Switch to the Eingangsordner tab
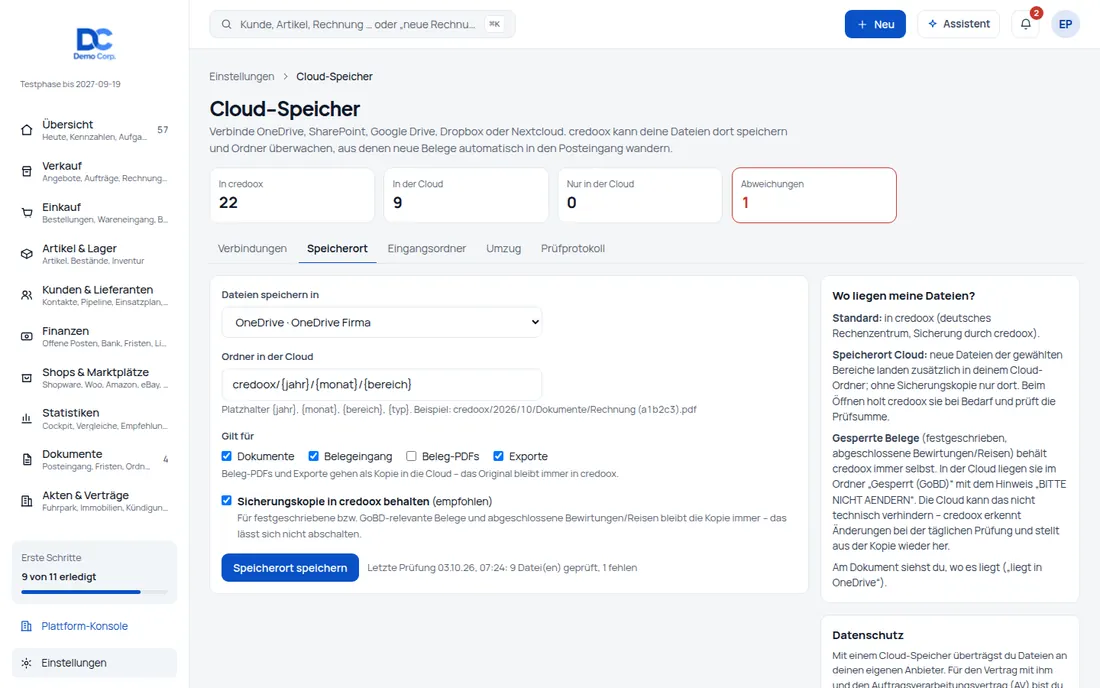 pos(427,248)
